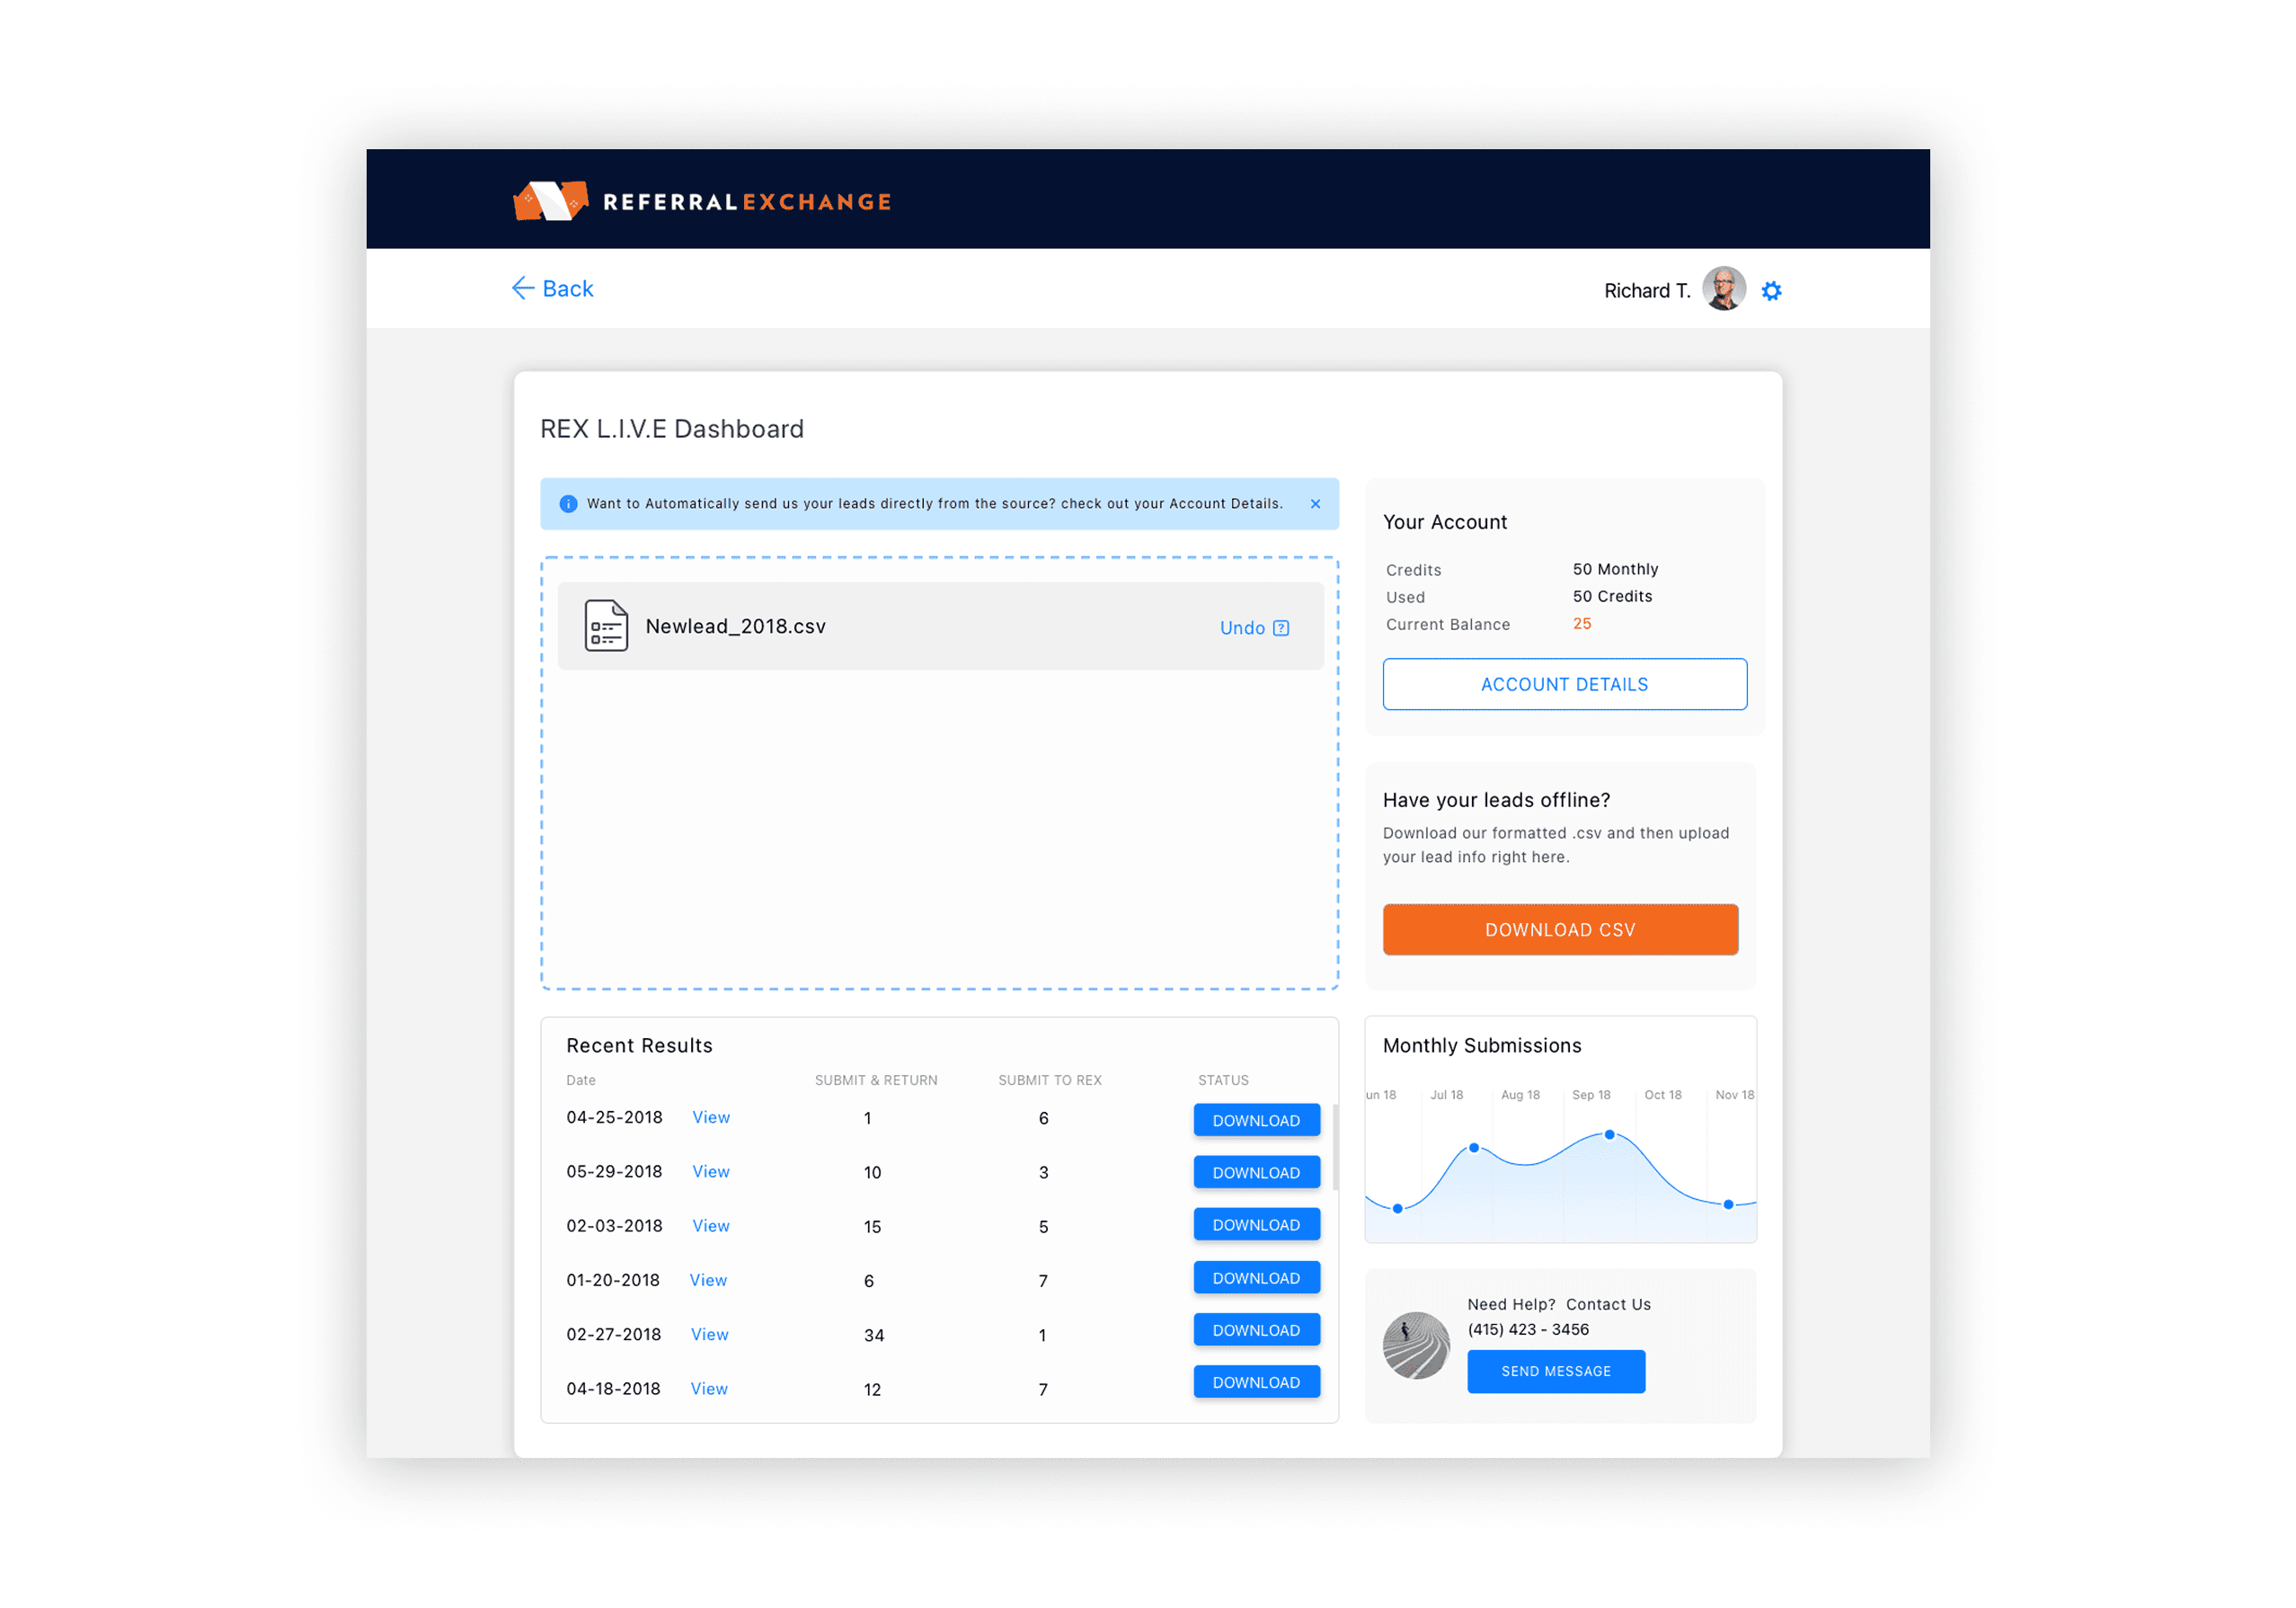The image size is (2296, 1608).
Task: Click the Back arrow icon
Action: click(522, 289)
